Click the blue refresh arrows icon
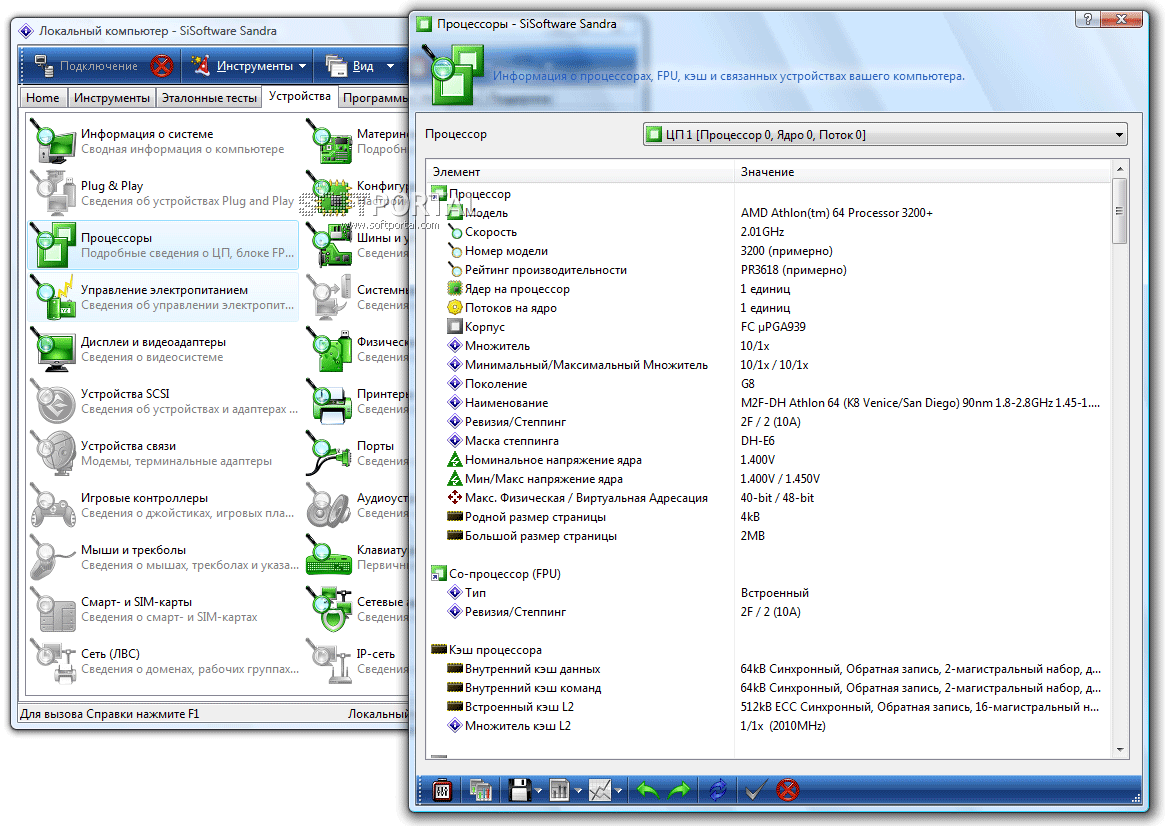This screenshot has width=1165, height=826. [717, 790]
